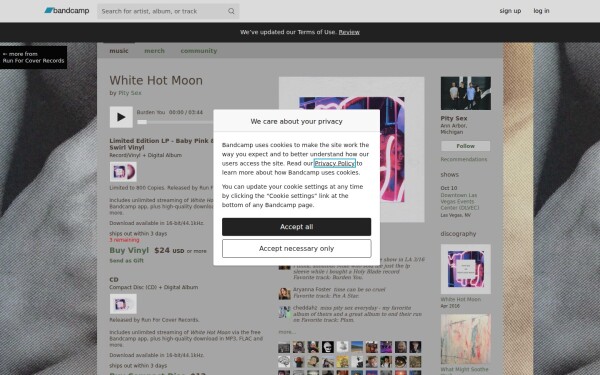
Task: Click the Bandcamp logo
Action: coord(67,11)
